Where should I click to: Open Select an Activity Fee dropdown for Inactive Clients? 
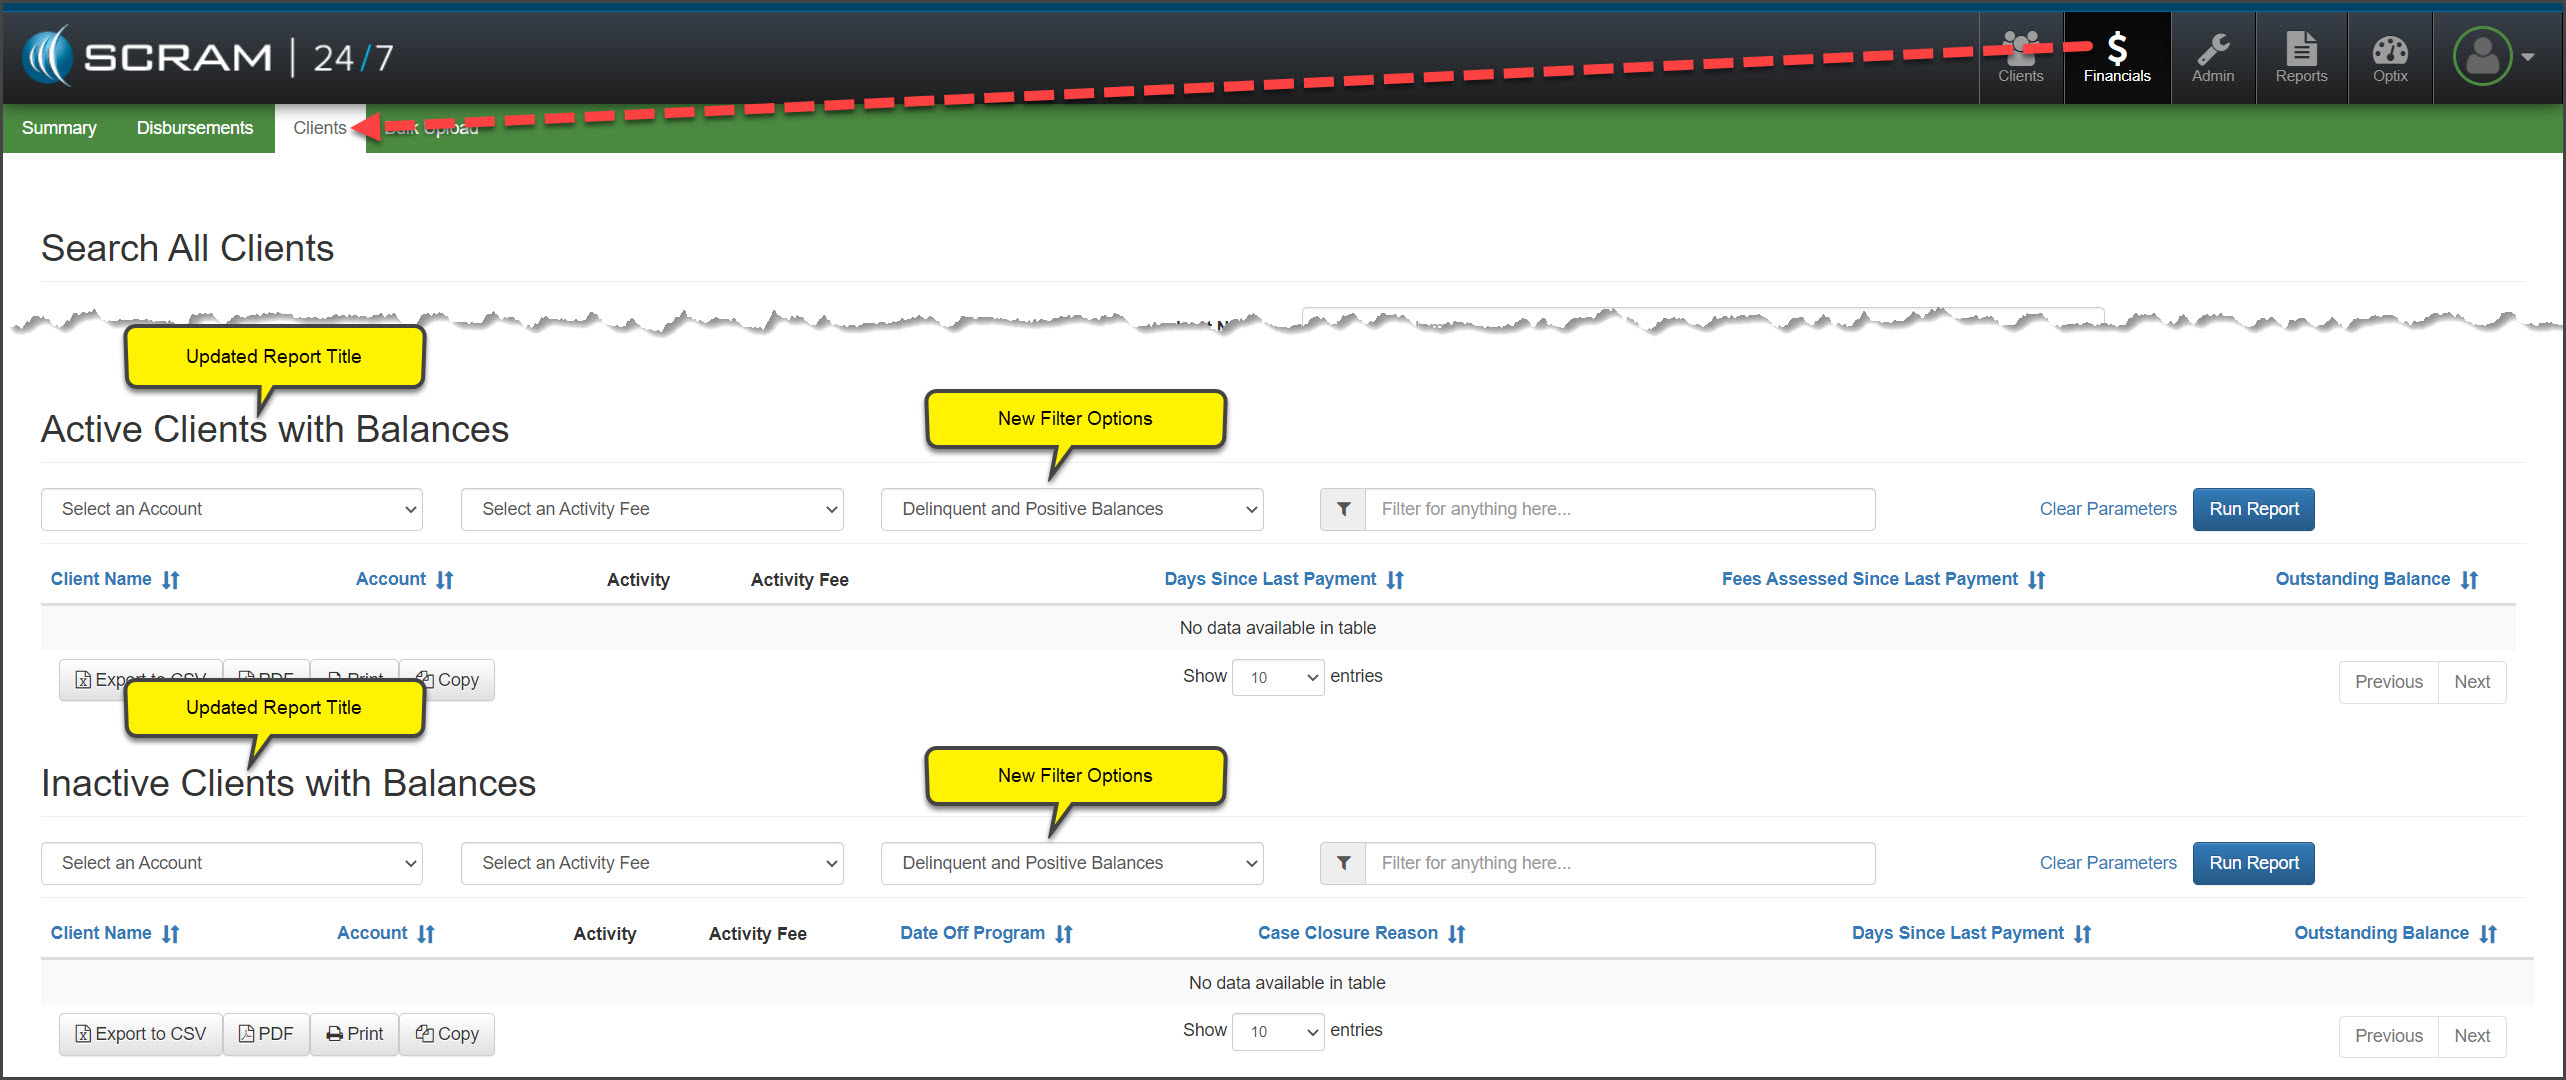tap(652, 863)
